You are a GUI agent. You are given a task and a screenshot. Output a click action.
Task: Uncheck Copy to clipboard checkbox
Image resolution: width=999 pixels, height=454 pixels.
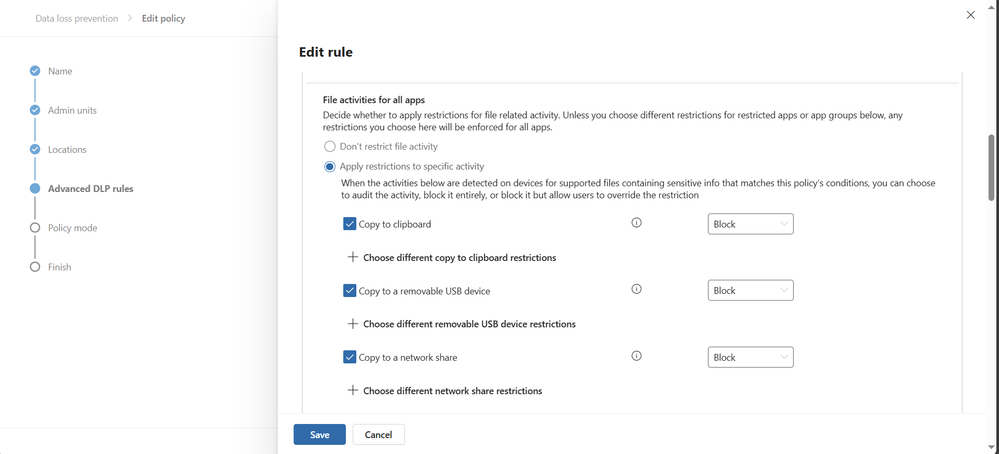(349, 224)
